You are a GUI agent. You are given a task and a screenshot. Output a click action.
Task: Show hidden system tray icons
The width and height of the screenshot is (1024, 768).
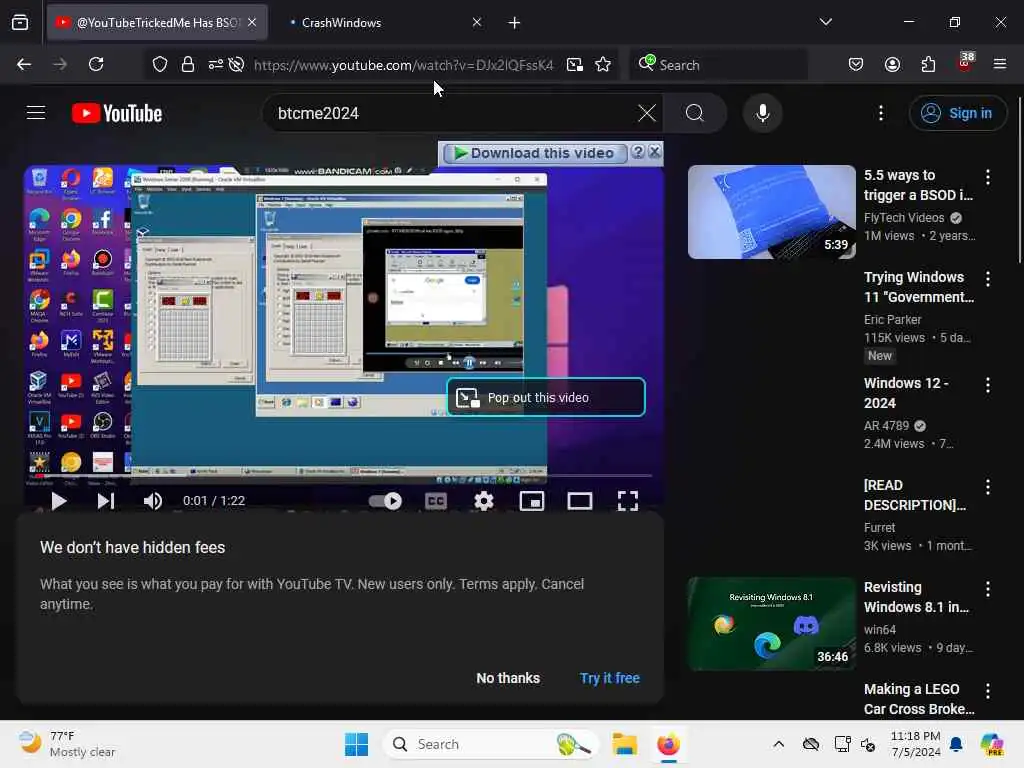click(x=778, y=744)
